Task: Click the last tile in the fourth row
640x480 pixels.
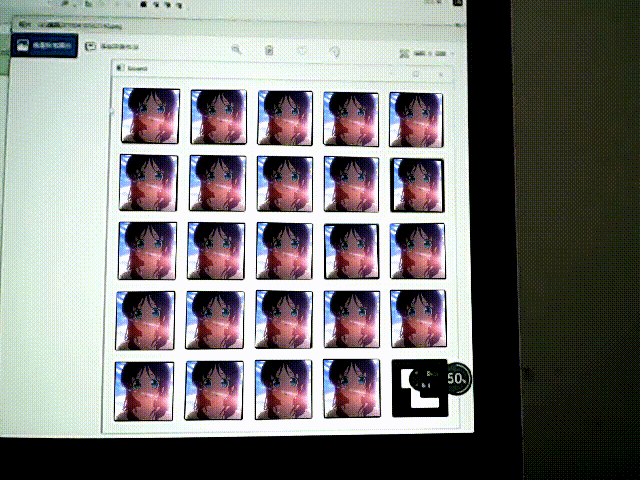Action: tap(418, 319)
